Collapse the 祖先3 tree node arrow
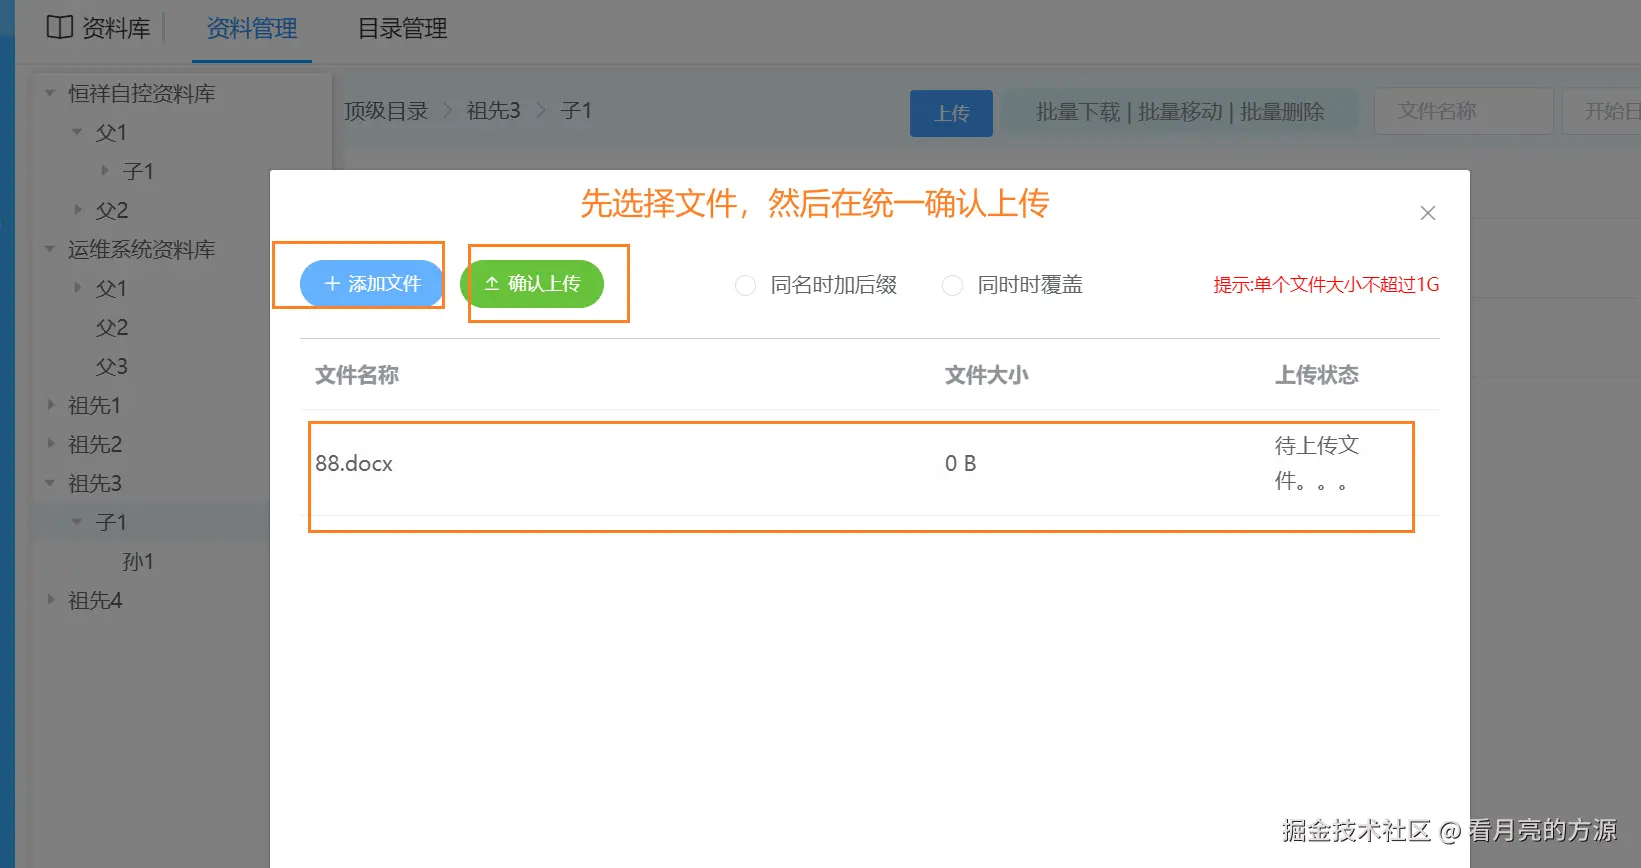Viewport: 1641px width, 868px height. tap(50, 483)
